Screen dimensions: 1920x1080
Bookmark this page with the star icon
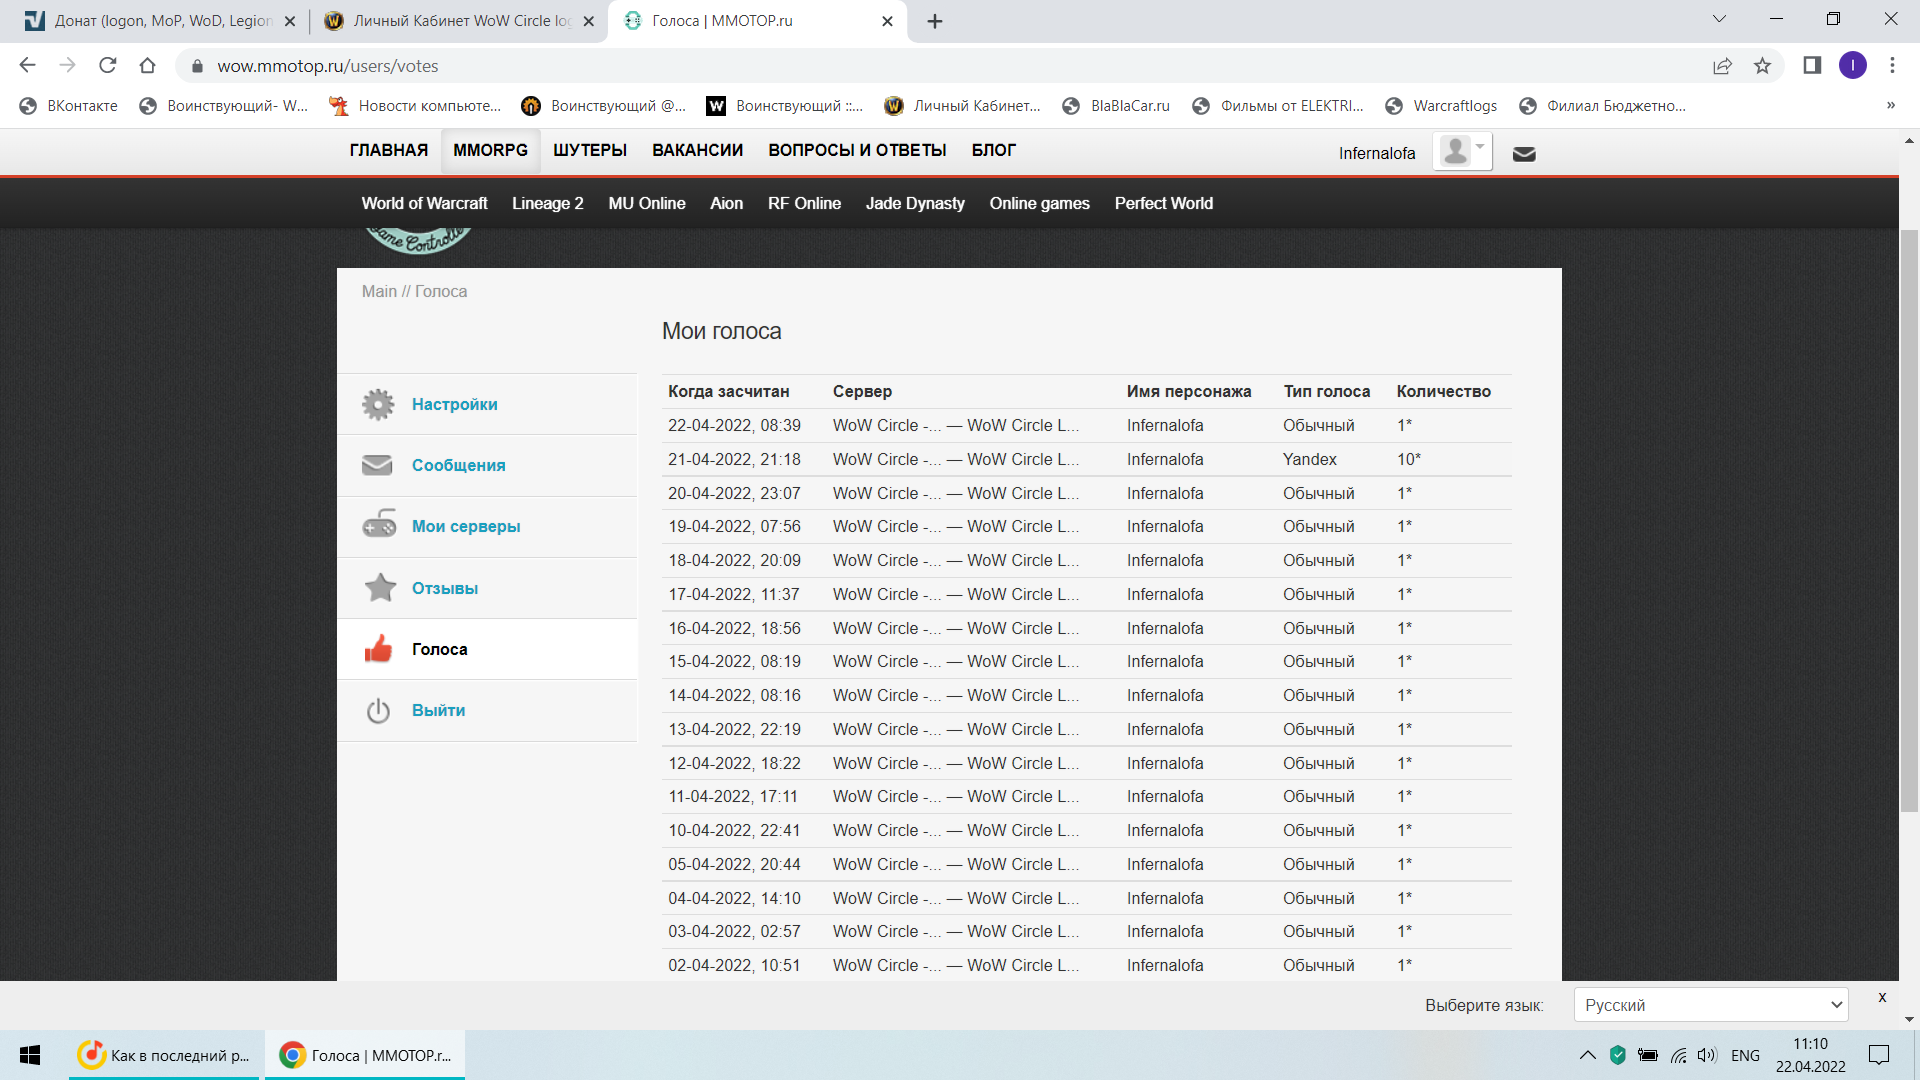pyautogui.click(x=1762, y=66)
